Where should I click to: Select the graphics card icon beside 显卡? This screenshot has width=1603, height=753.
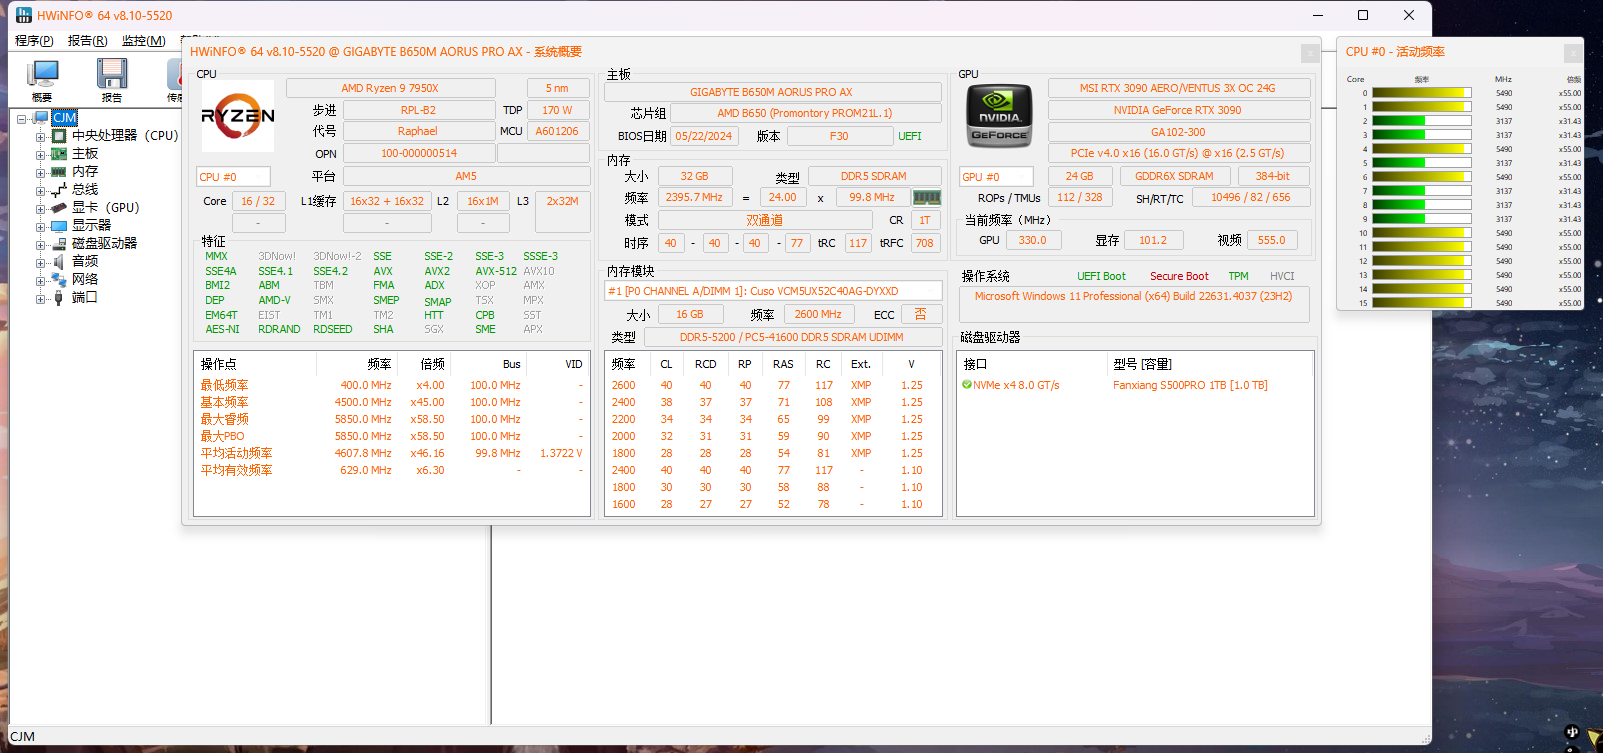point(59,208)
